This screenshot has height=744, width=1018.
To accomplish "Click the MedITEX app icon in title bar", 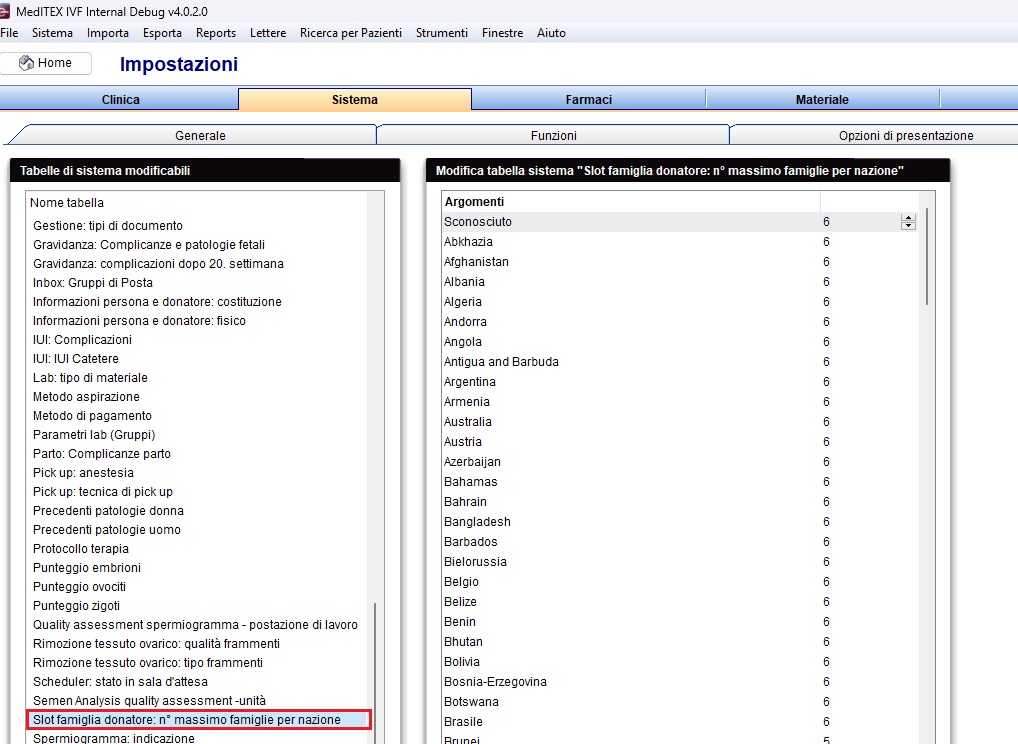I will point(4,11).
